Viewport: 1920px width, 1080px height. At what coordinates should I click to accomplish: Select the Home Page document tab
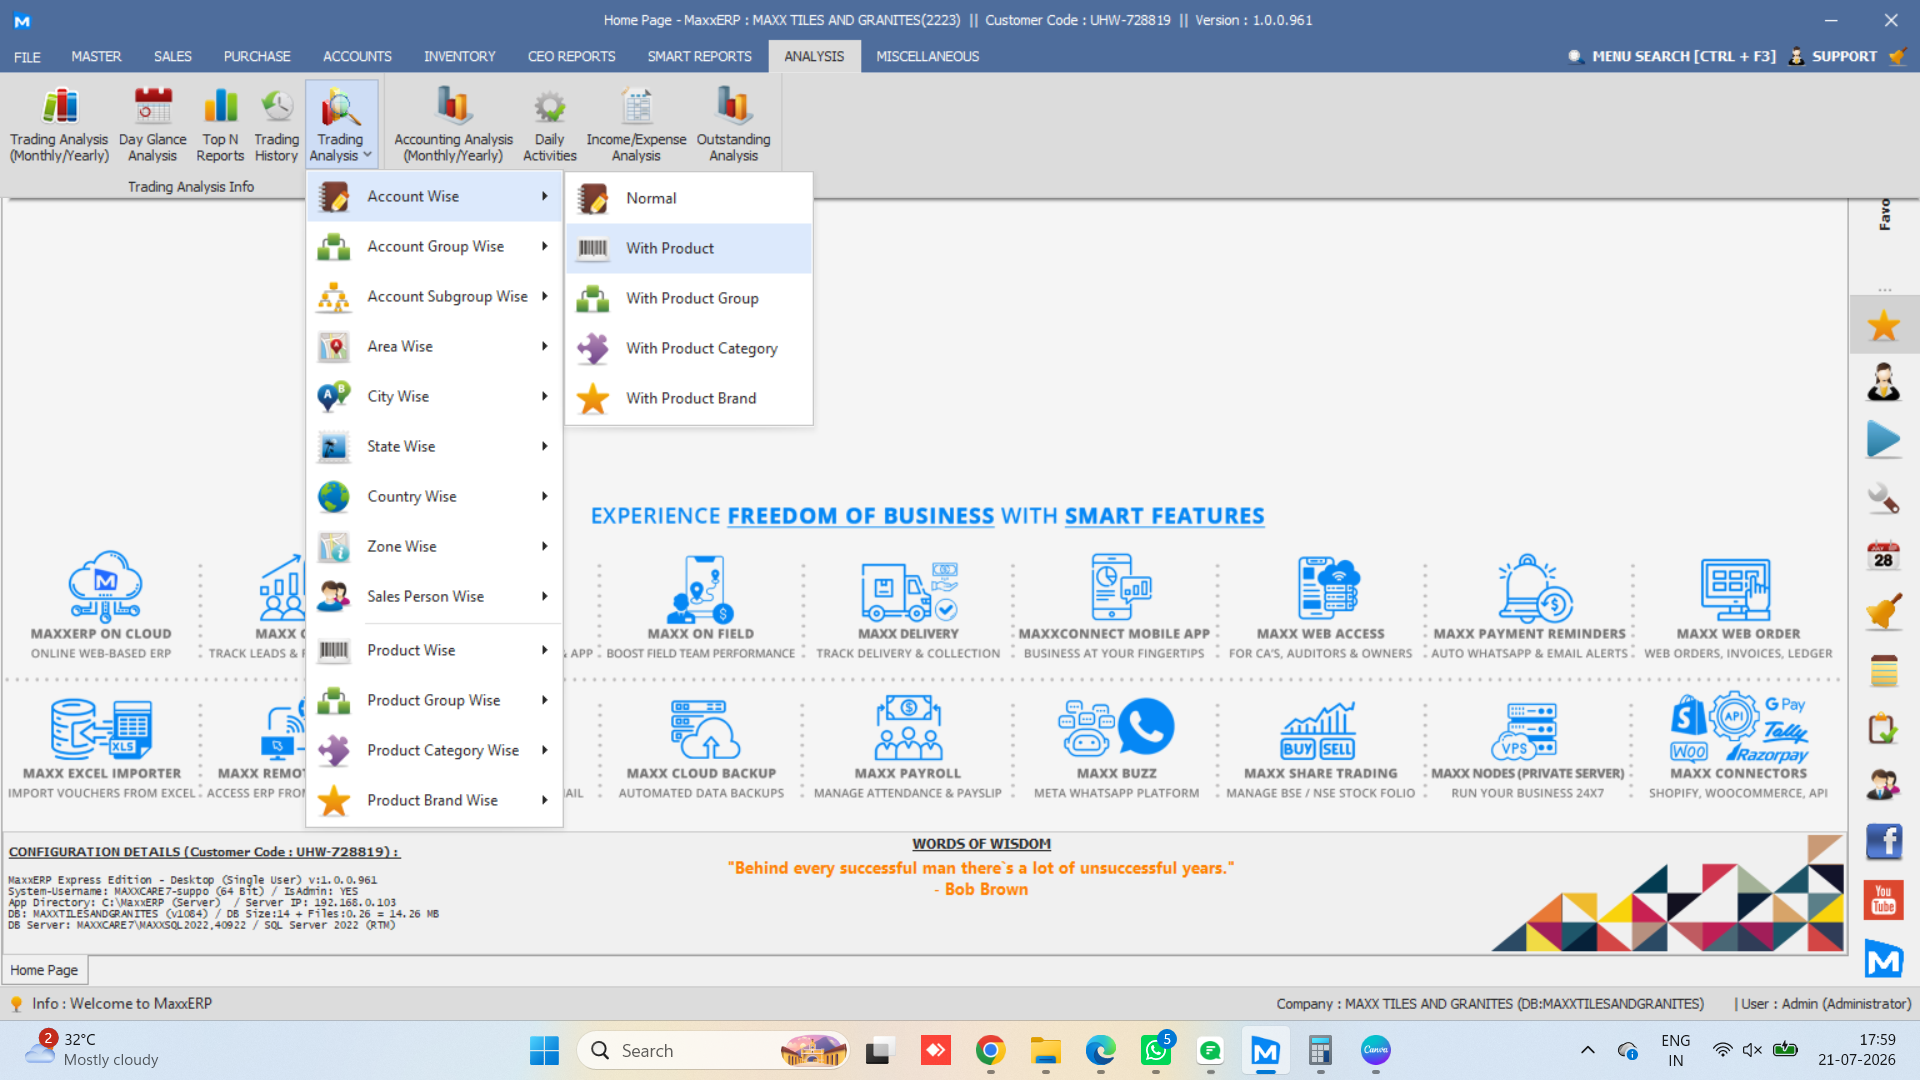[x=44, y=970]
